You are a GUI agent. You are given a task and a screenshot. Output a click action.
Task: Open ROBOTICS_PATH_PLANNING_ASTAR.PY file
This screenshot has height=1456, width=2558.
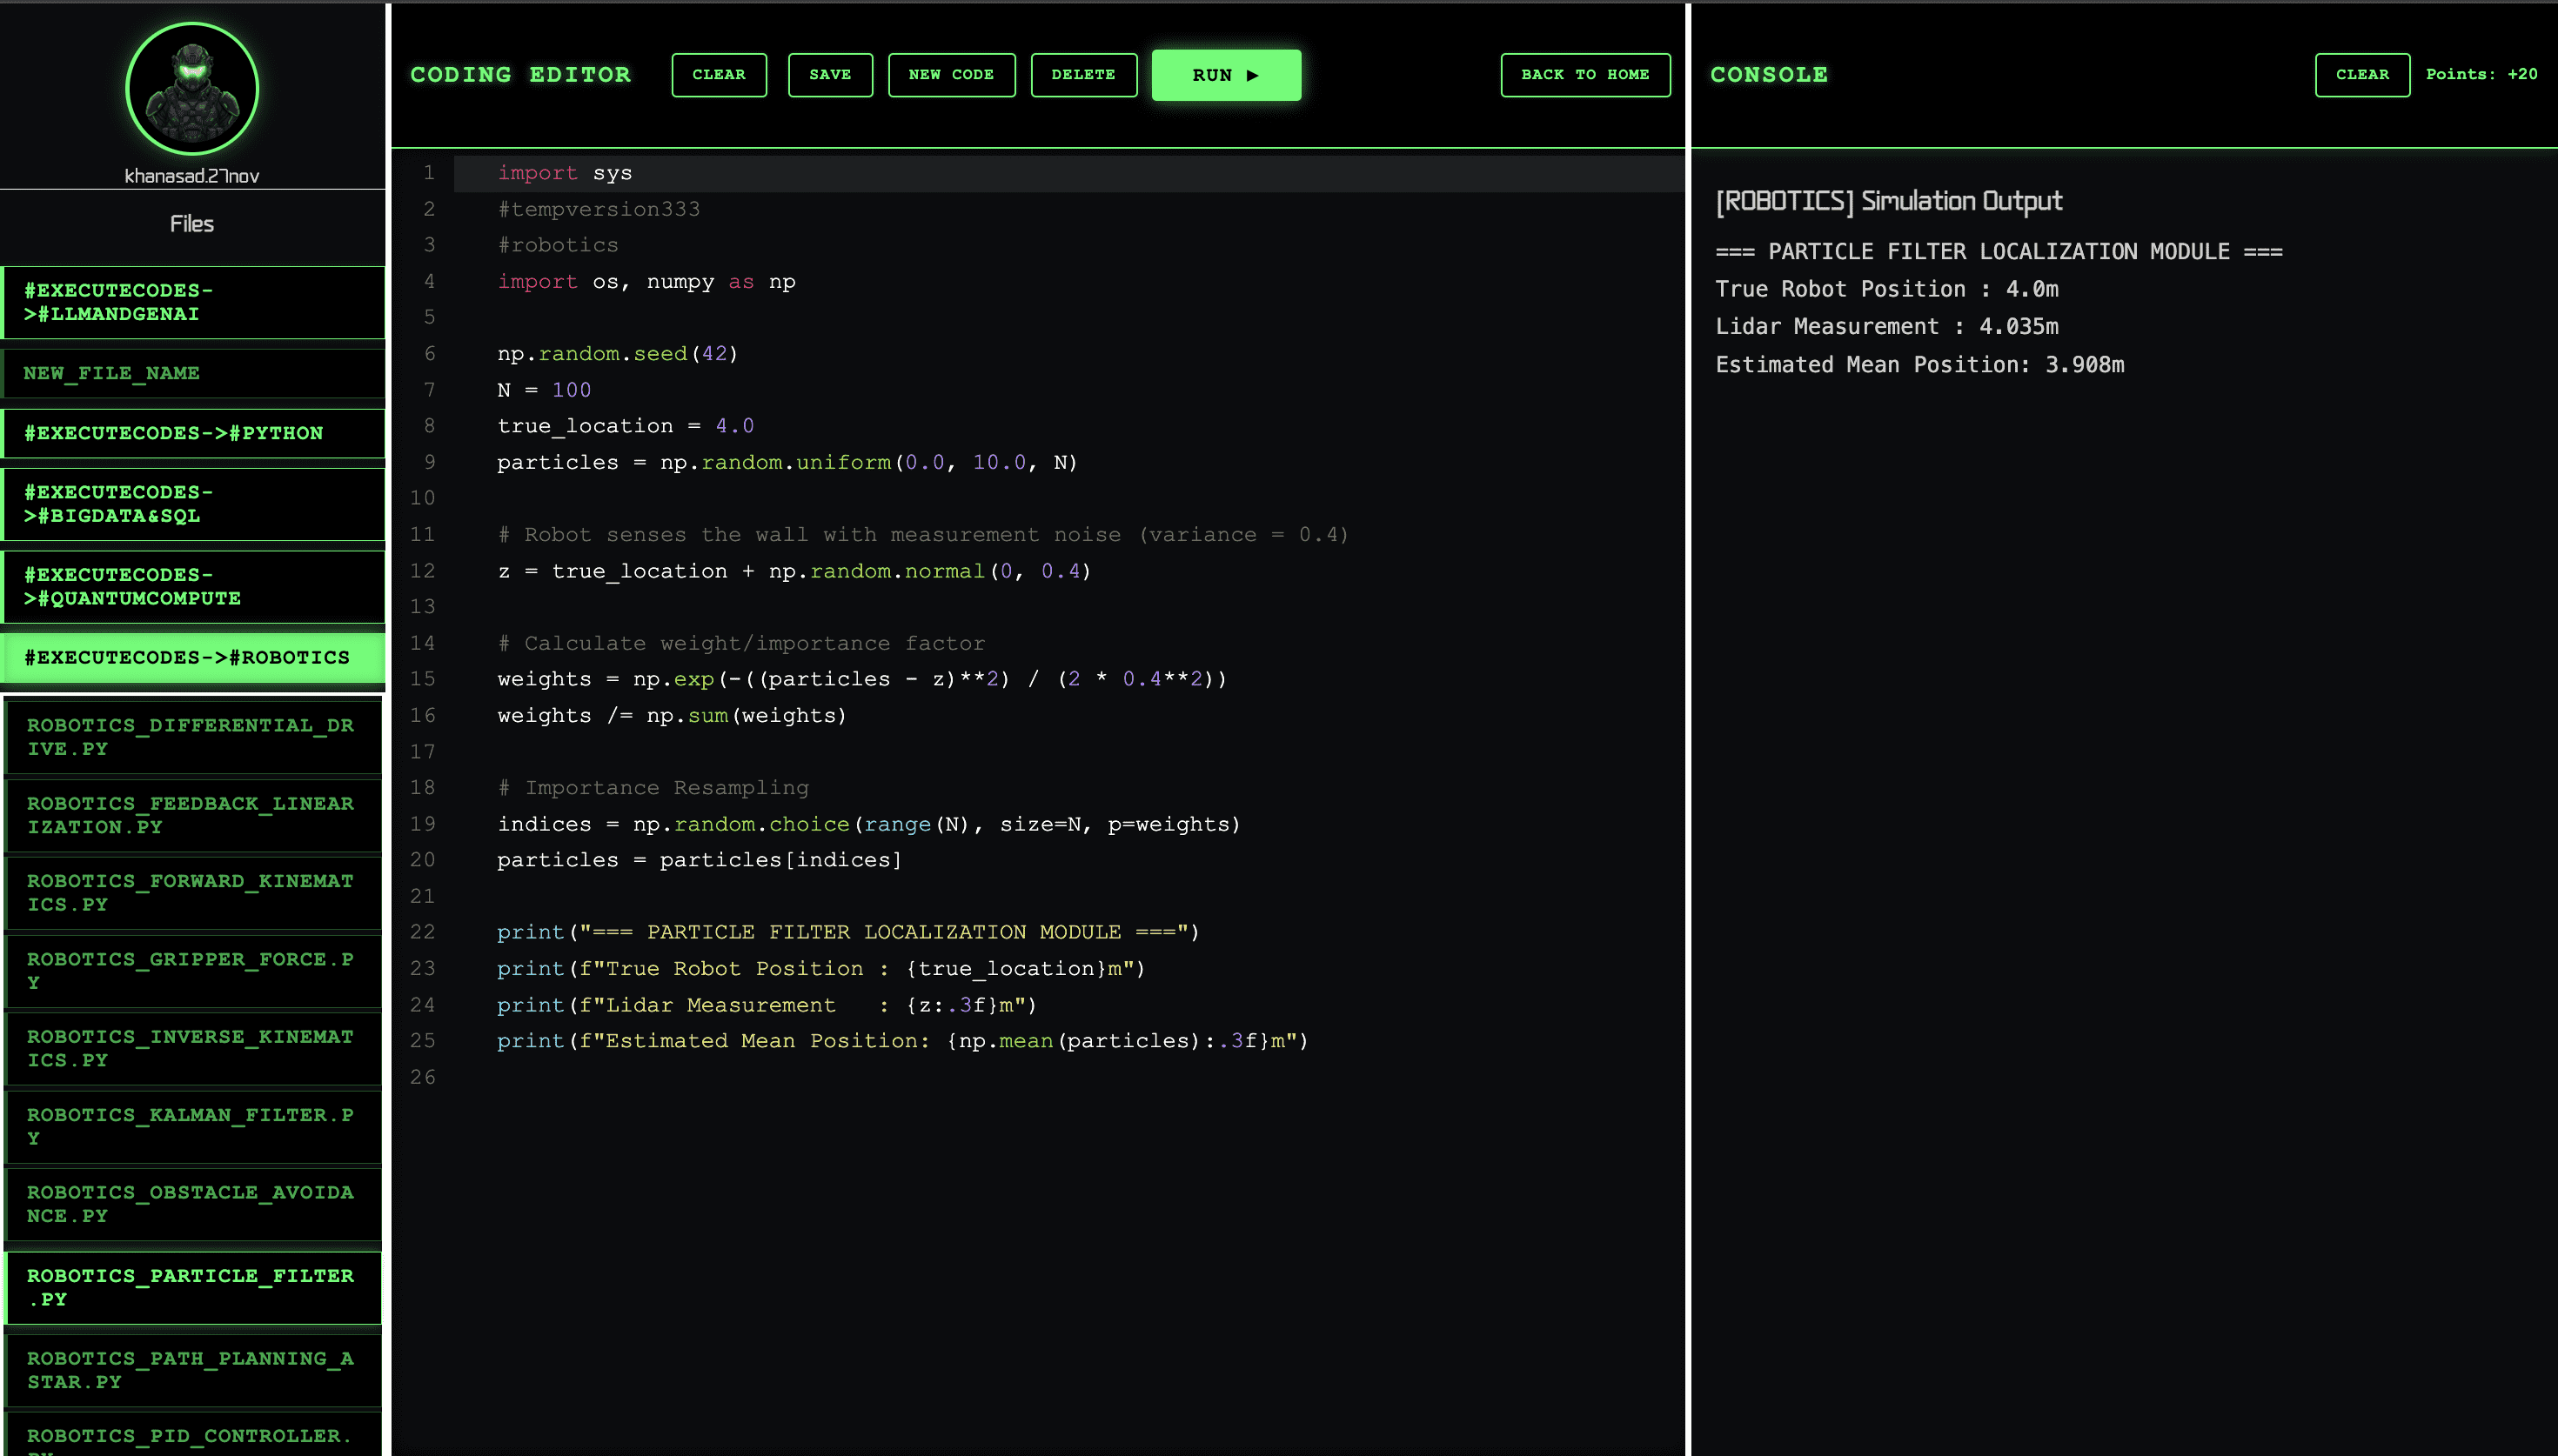pyautogui.click(x=194, y=1371)
